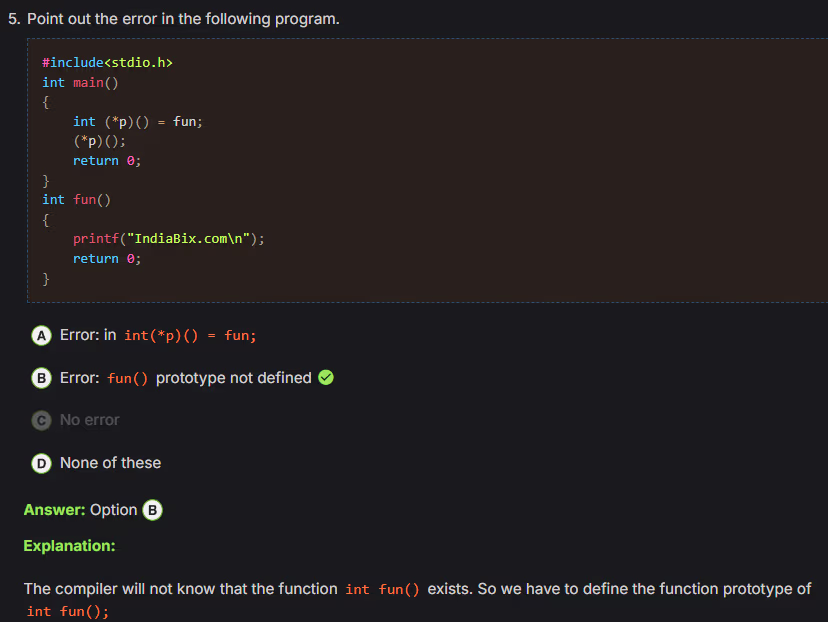The height and width of the screenshot is (622, 828).
Task: Click the circled A option badge
Action: point(41,336)
